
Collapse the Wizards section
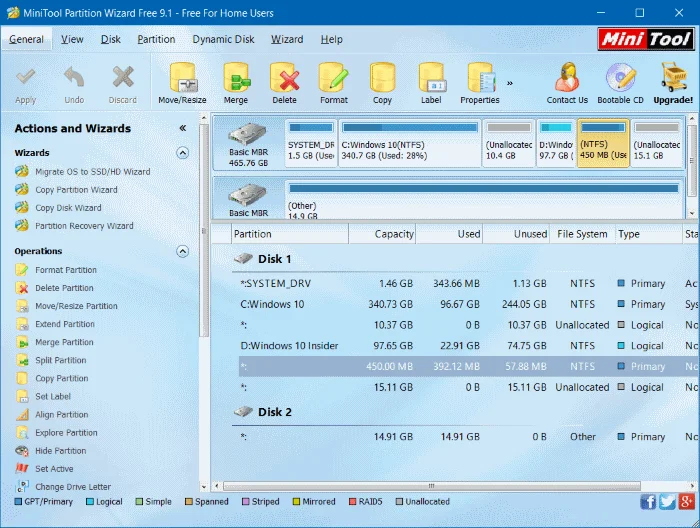click(182, 153)
